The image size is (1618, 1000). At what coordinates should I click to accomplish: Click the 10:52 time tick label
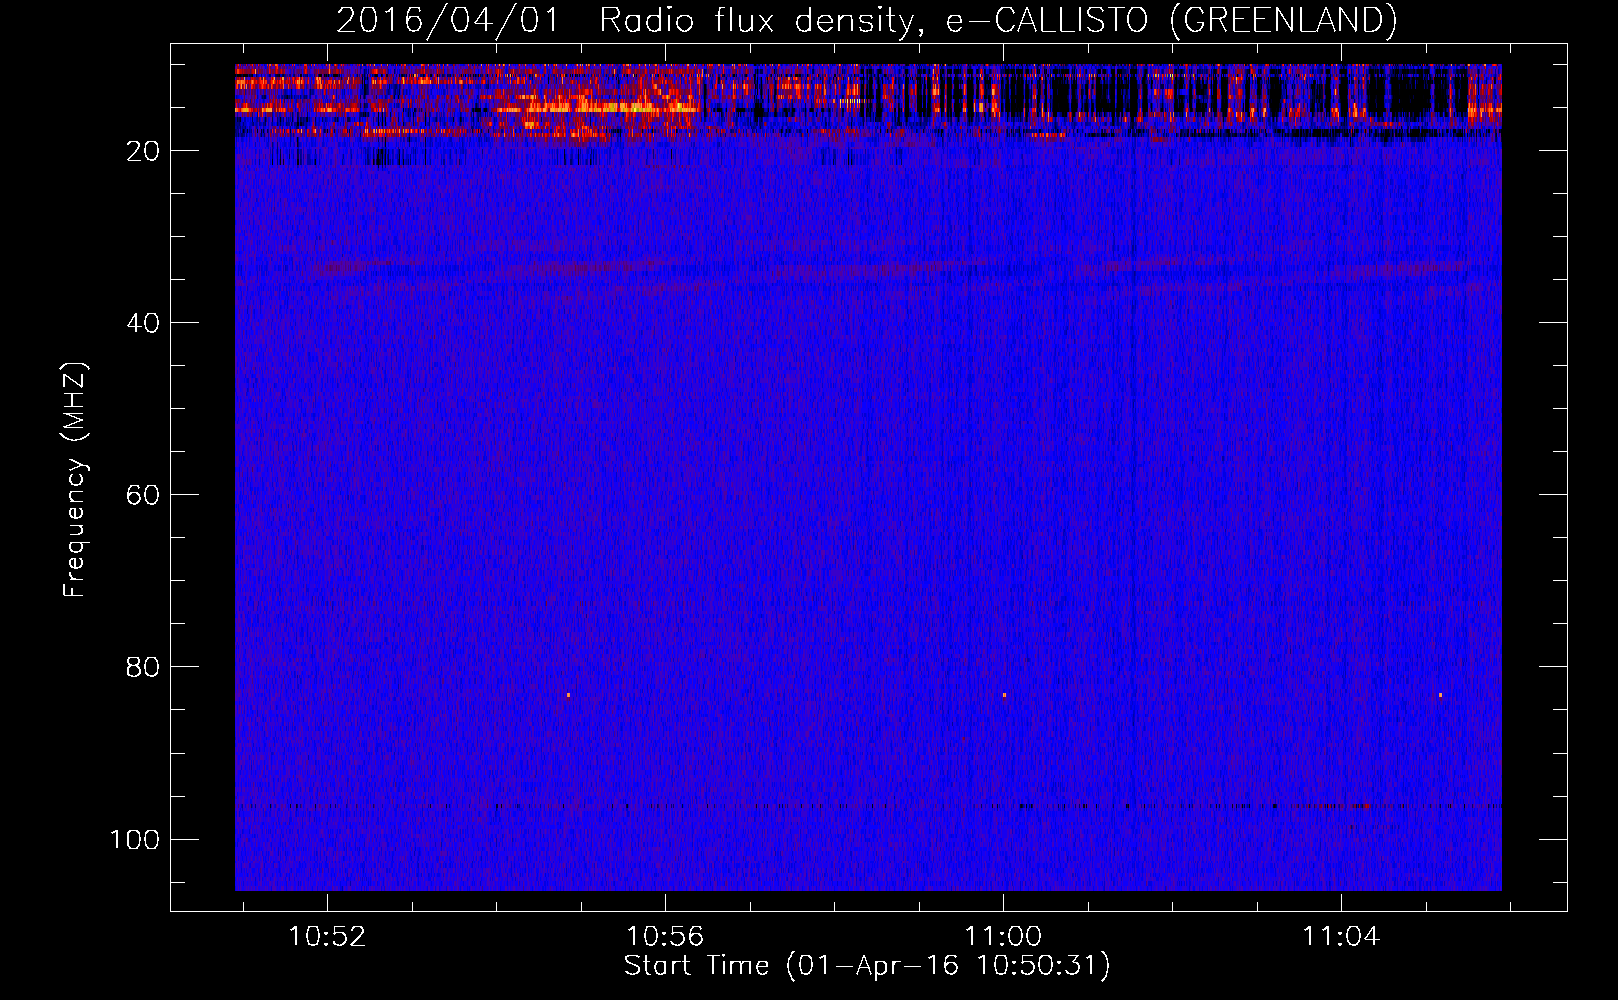tap(327, 937)
